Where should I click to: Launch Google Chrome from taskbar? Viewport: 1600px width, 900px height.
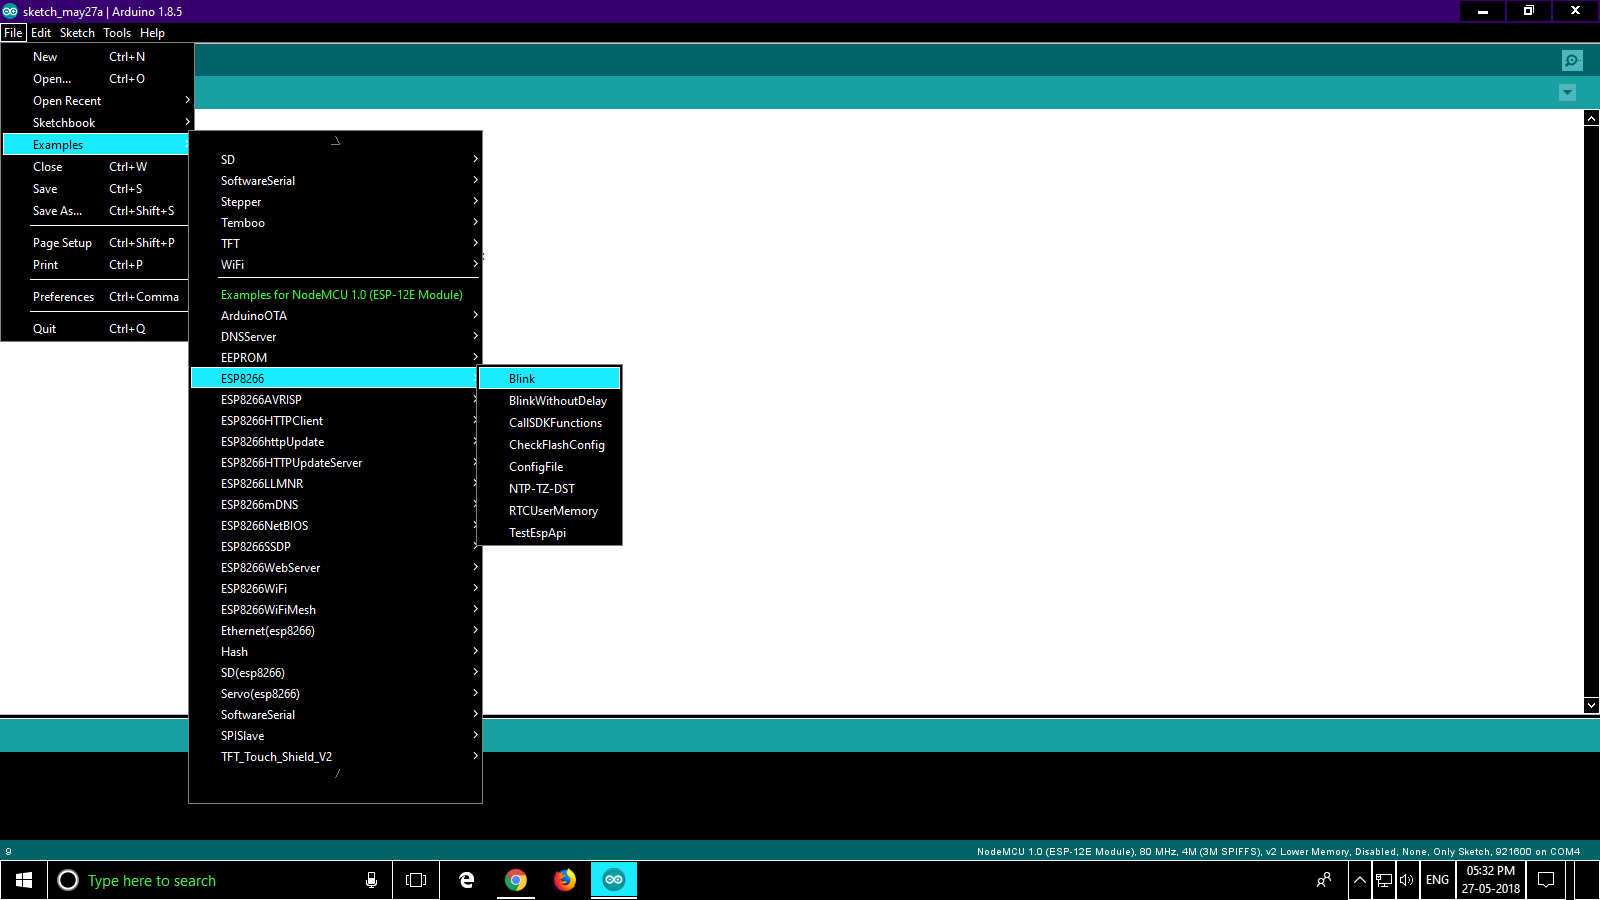tap(516, 880)
